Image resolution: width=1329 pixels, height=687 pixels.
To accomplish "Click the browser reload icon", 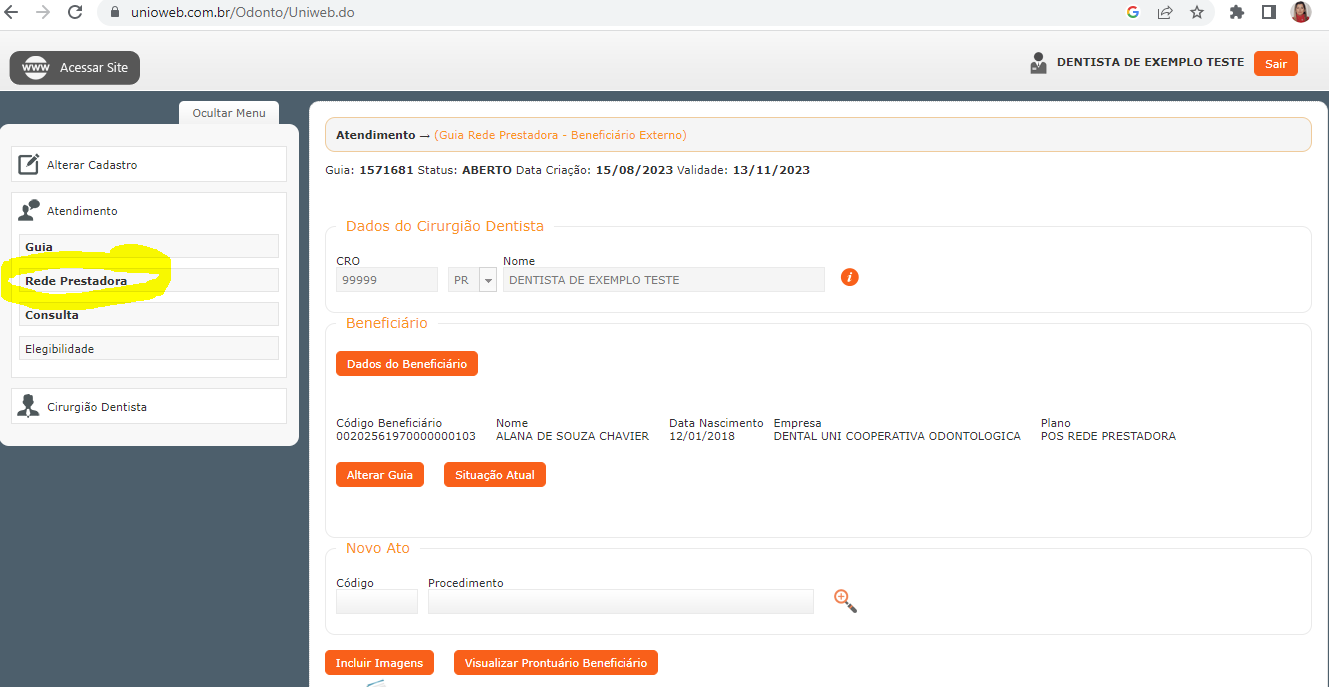I will point(75,13).
